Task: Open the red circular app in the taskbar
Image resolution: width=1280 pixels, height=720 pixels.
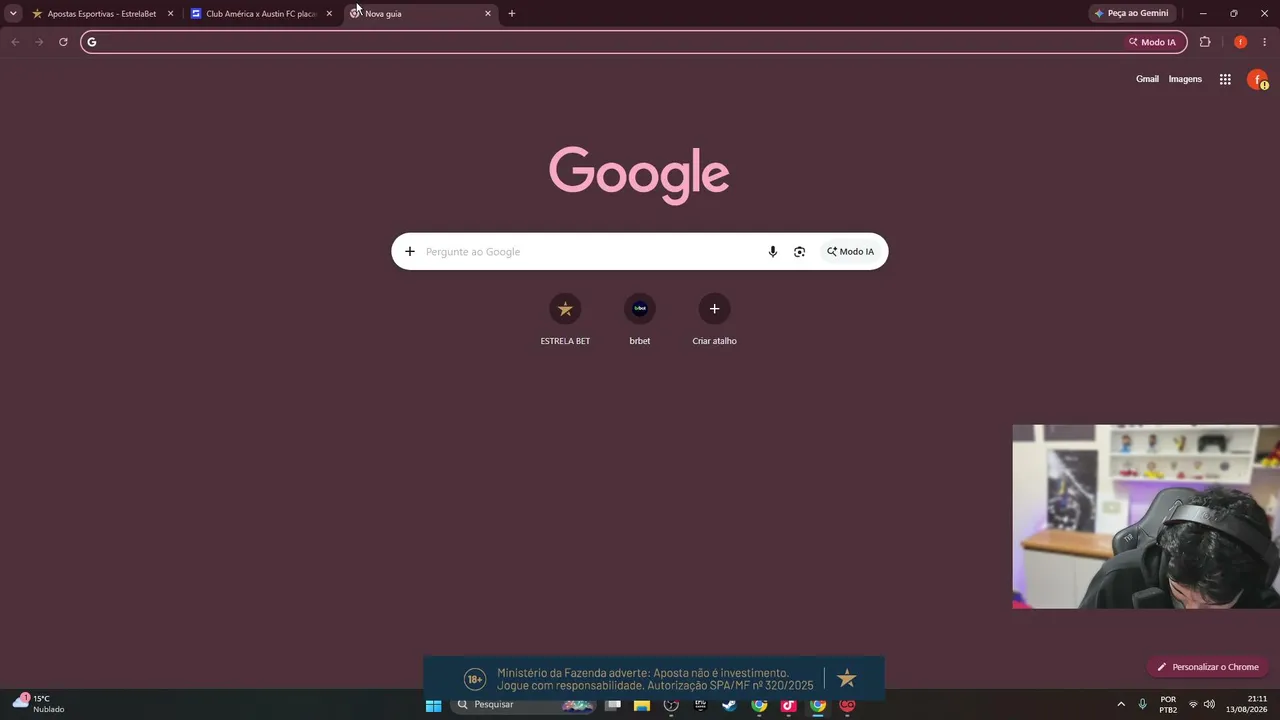Action: (x=848, y=705)
